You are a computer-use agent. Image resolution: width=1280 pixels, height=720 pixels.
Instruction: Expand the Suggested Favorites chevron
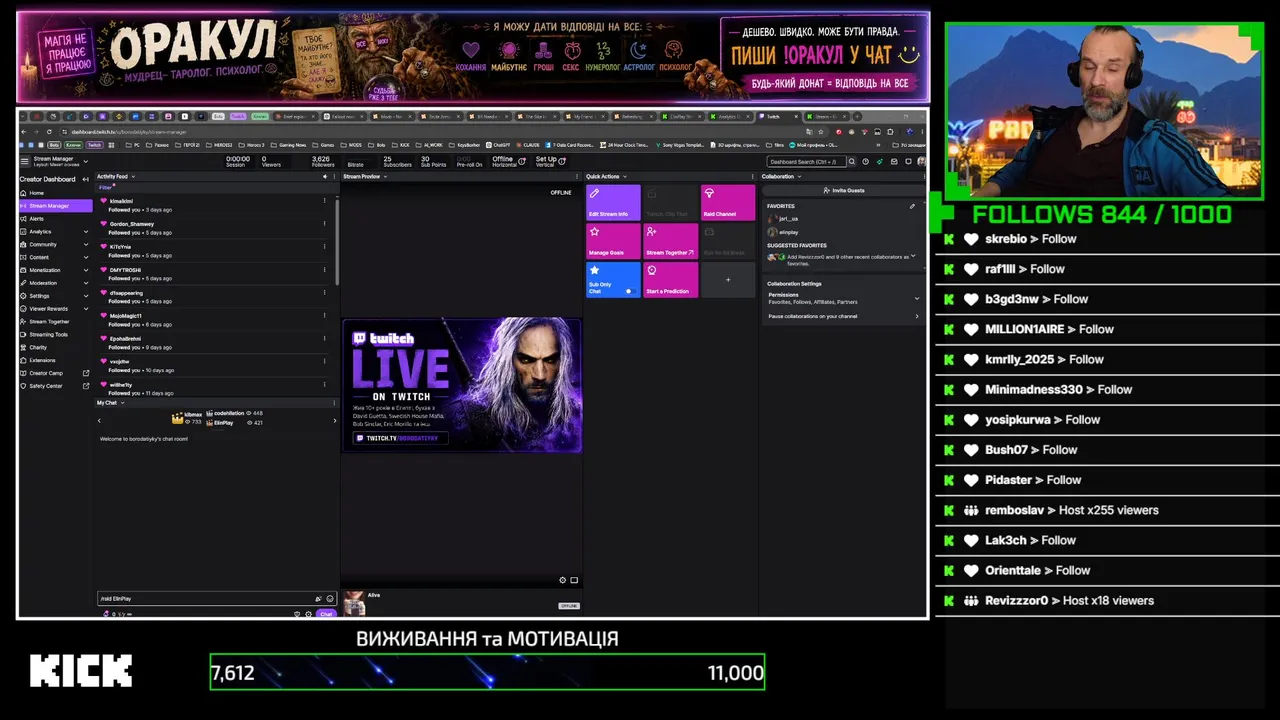pos(912,256)
